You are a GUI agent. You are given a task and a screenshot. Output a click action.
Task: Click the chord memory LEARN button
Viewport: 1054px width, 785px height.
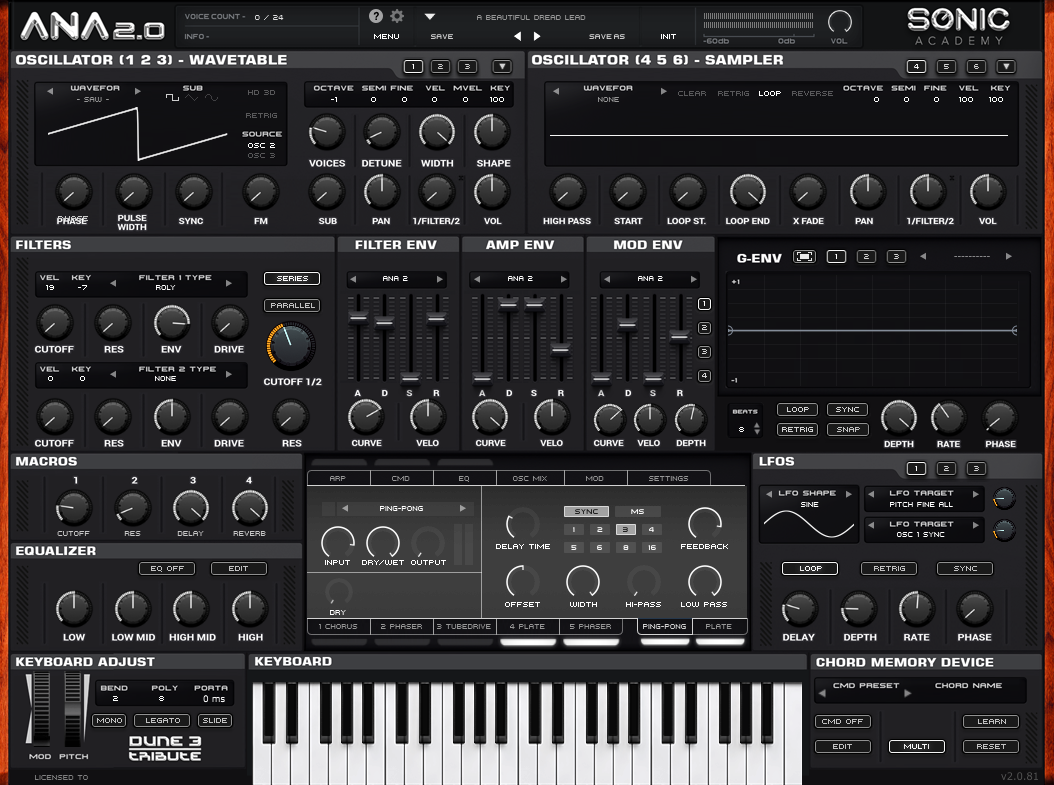[x=991, y=721]
